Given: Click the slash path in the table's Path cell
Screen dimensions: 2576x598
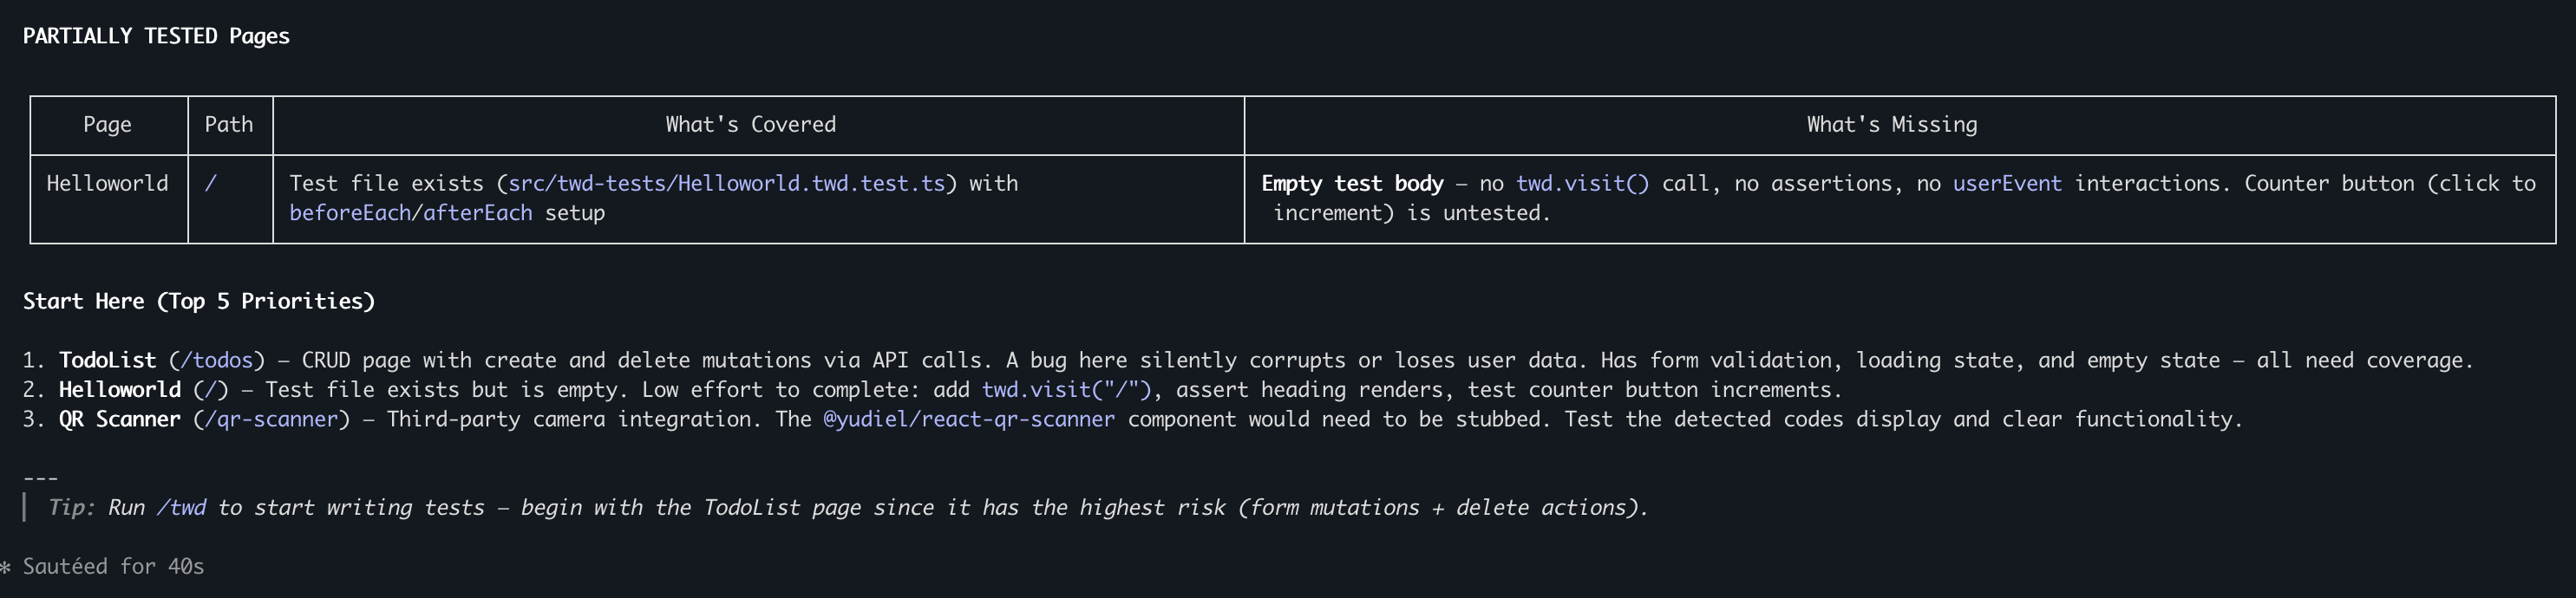Looking at the screenshot, I should (211, 184).
